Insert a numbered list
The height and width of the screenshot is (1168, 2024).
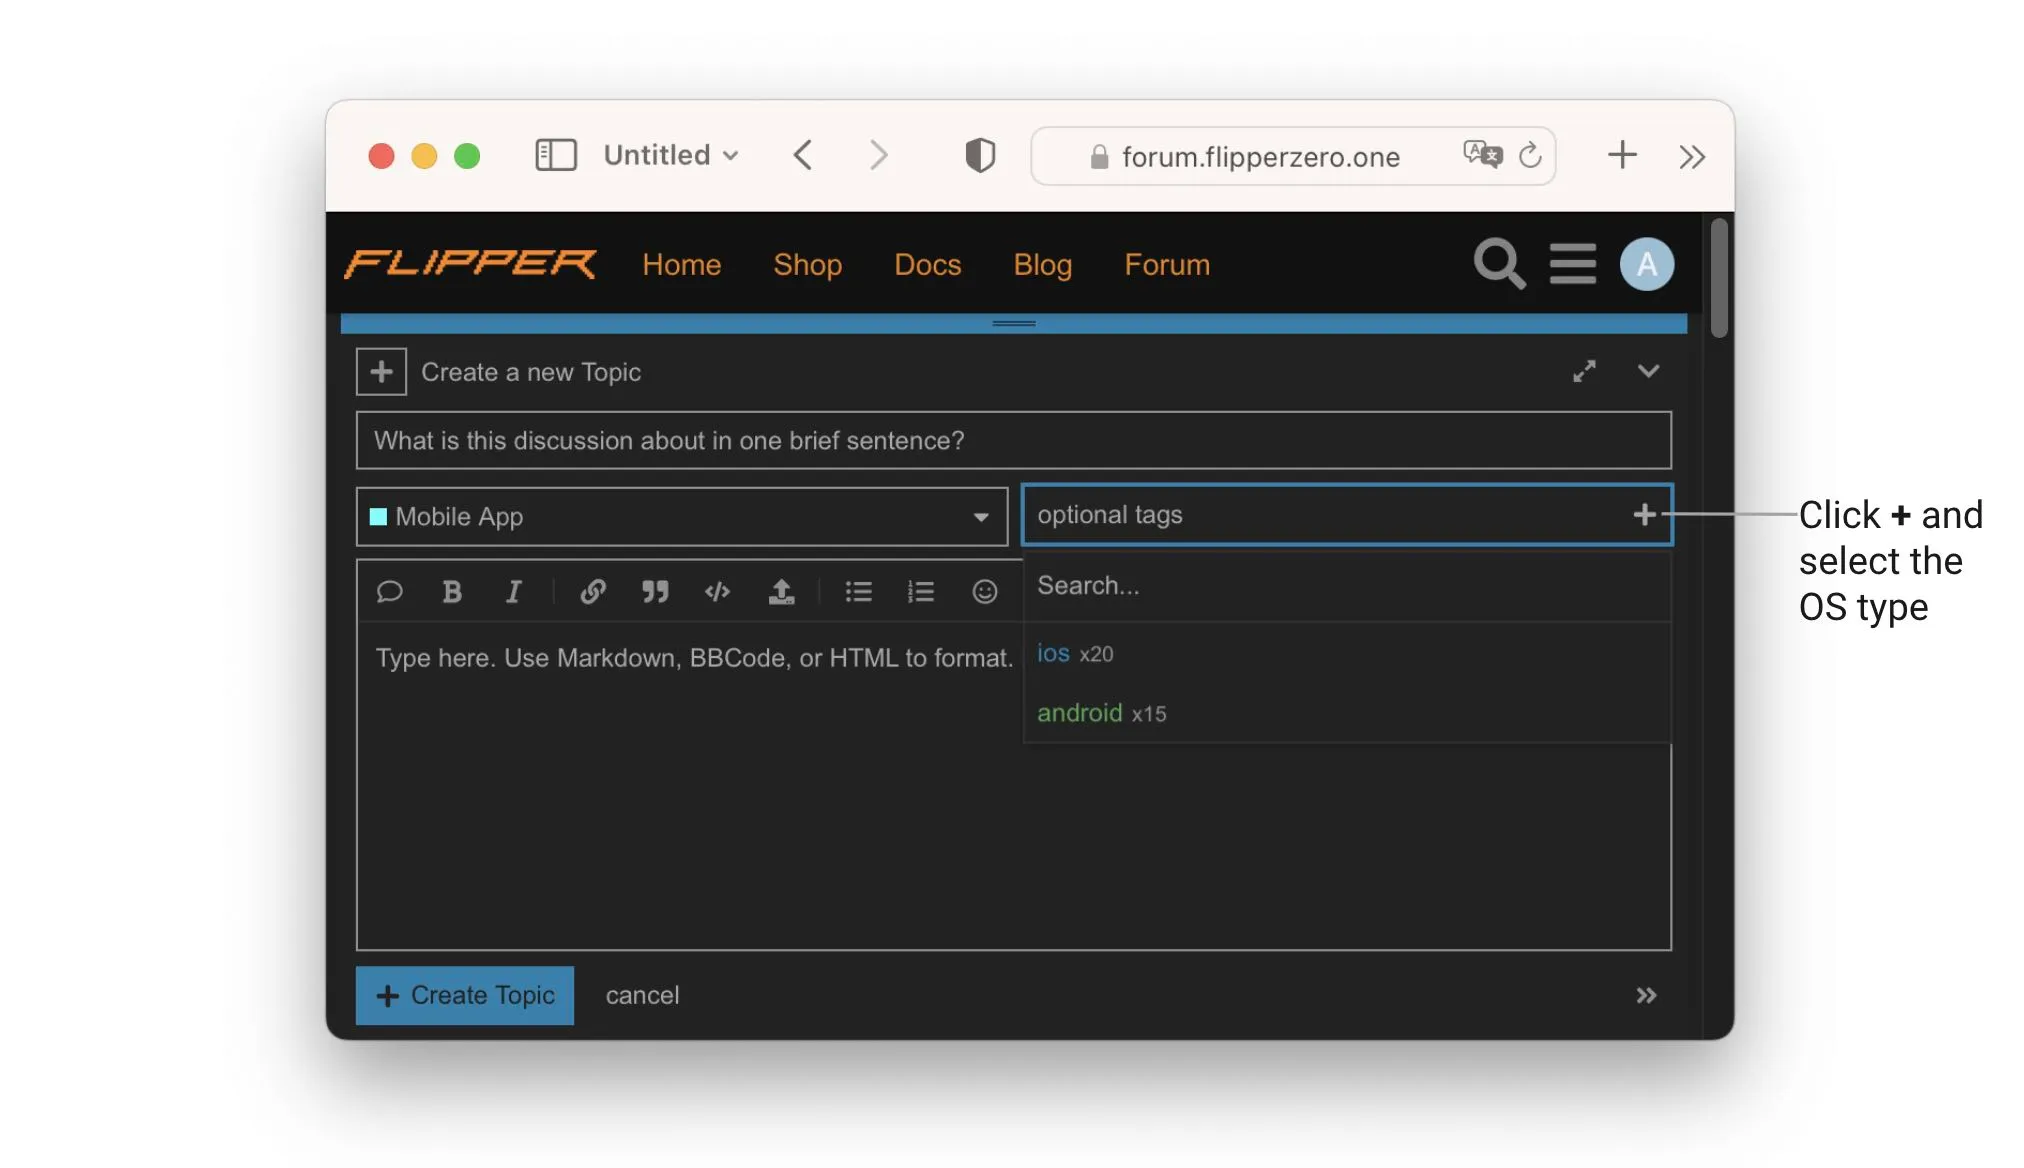pyautogui.click(x=920, y=592)
